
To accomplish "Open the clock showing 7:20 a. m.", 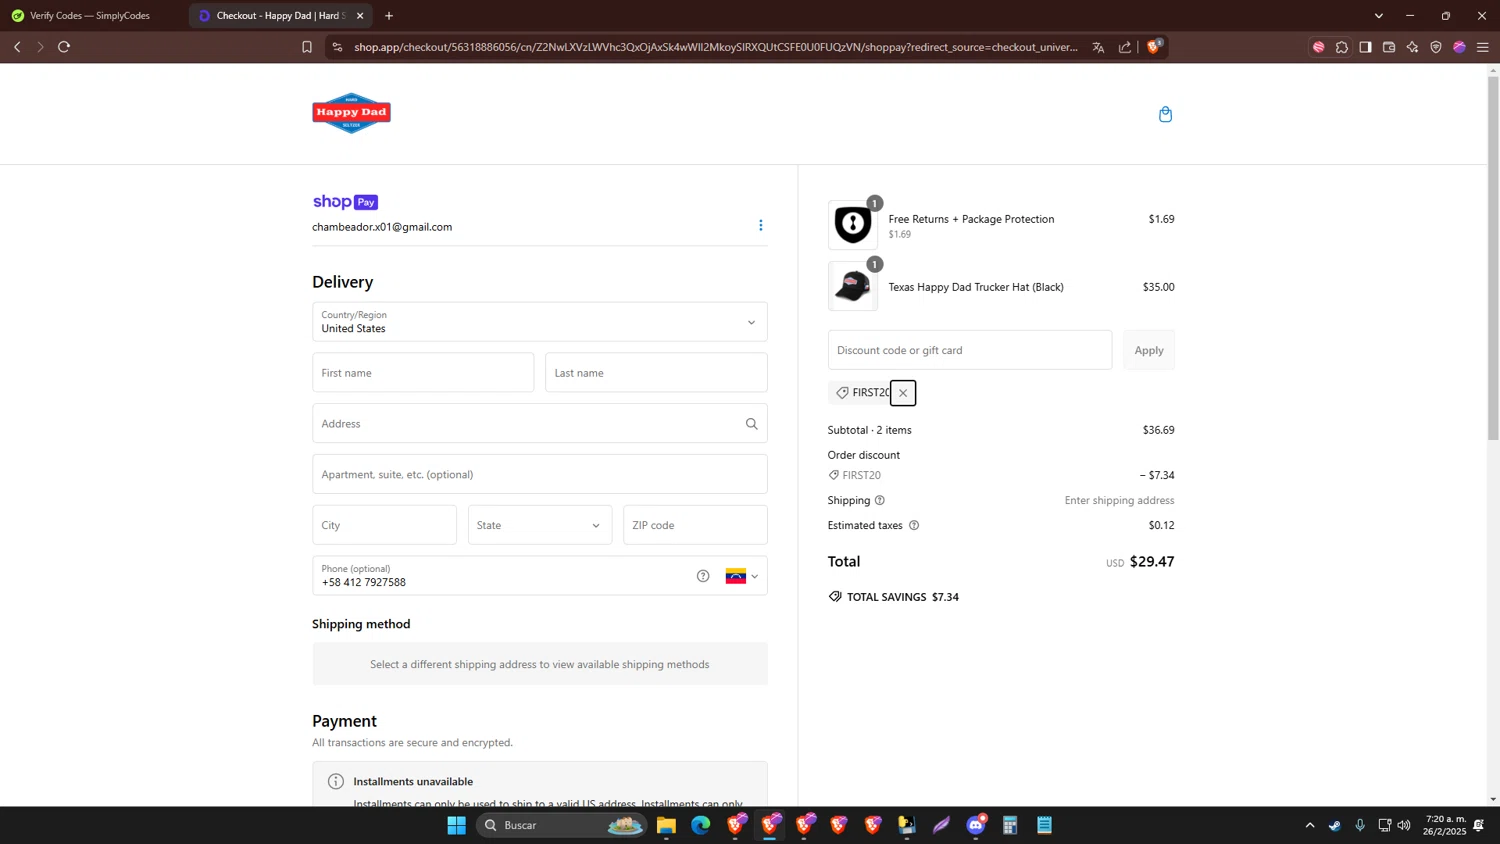I will coord(1444,825).
